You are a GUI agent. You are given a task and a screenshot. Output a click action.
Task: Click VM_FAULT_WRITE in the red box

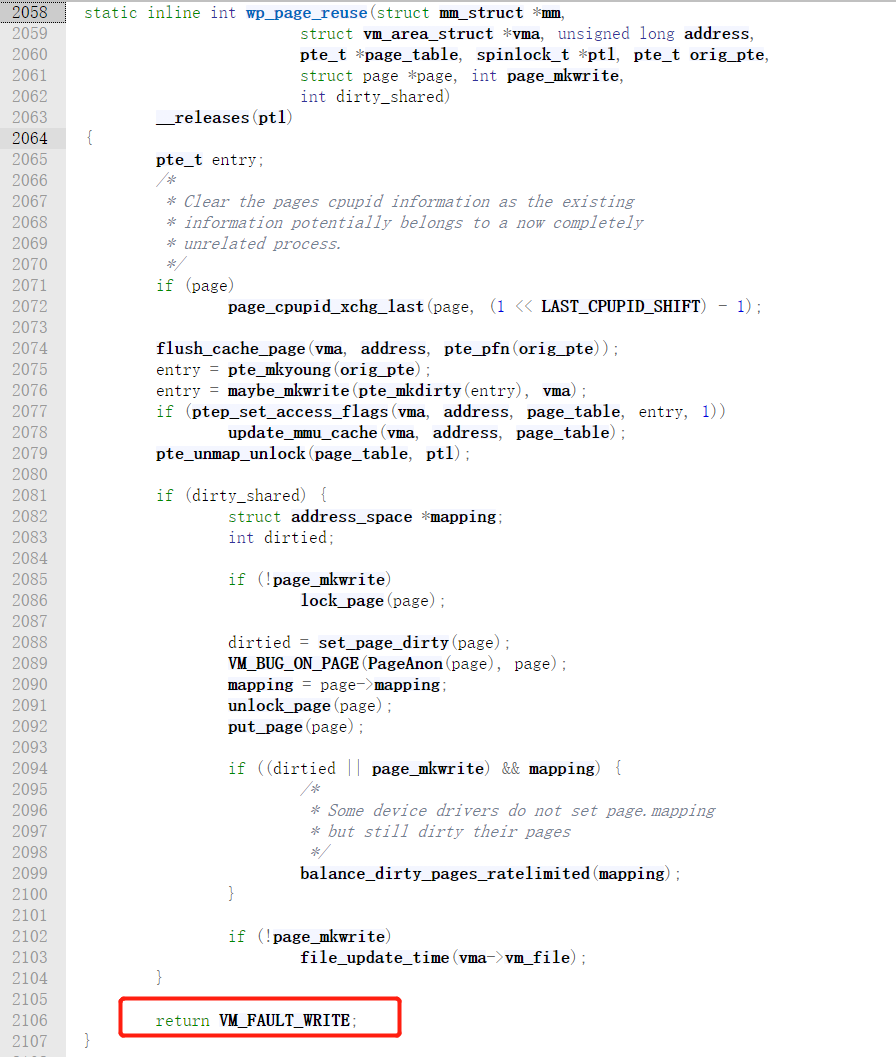[284, 1020]
